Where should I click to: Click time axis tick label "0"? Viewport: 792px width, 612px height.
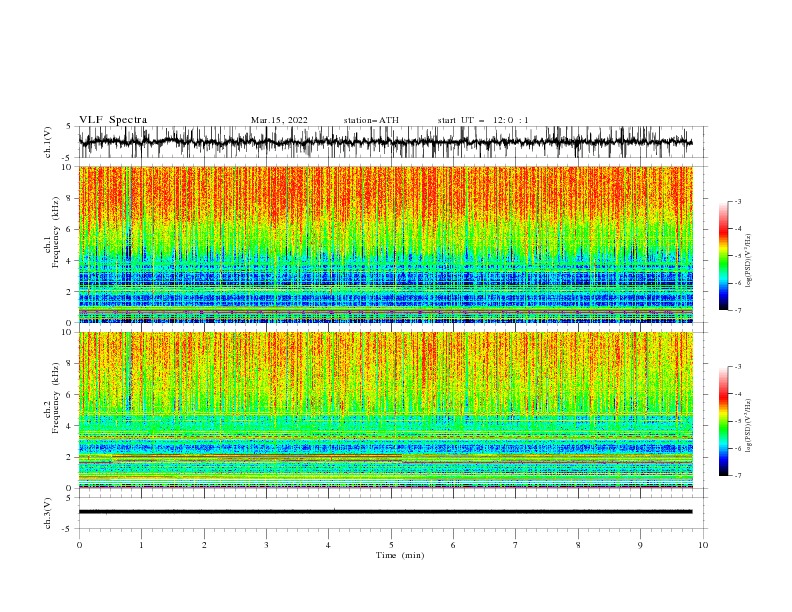[x=79, y=545]
